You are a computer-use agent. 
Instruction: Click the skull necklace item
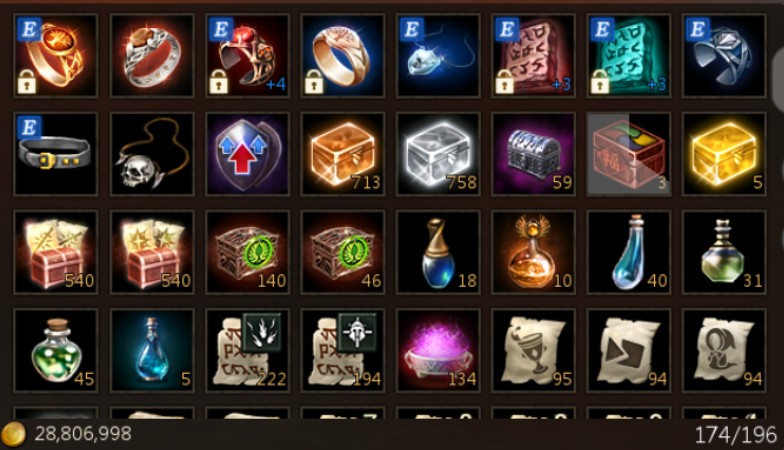pyautogui.click(x=152, y=154)
